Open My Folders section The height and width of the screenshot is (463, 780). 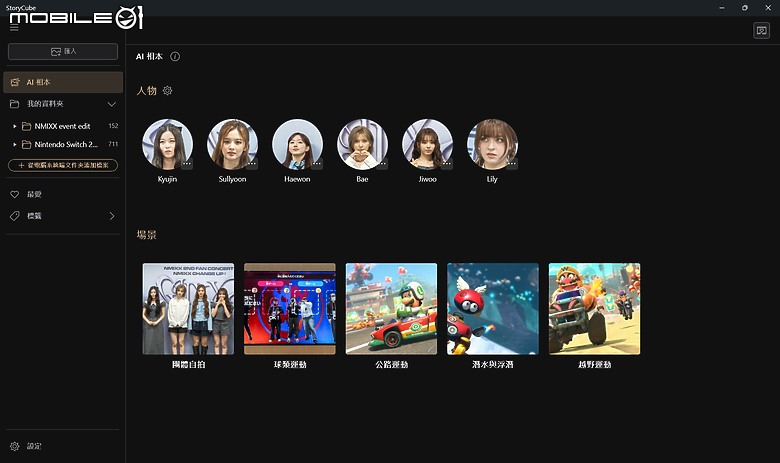pyautogui.click(x=63, y=104)
